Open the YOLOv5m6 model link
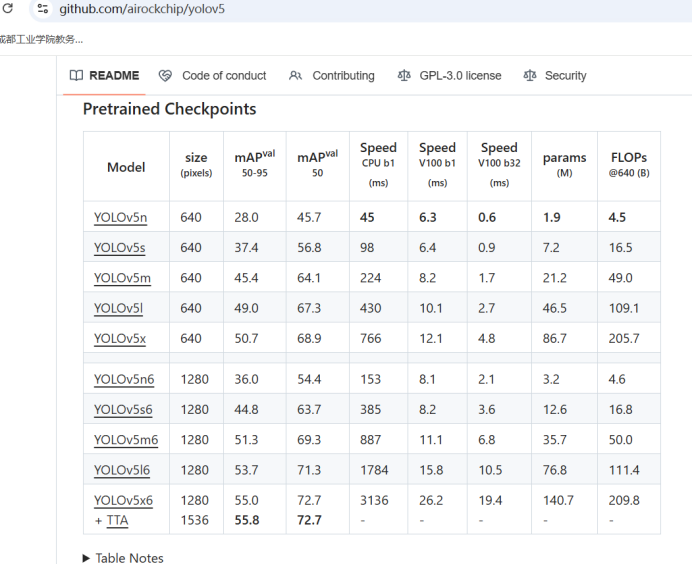 126,440
